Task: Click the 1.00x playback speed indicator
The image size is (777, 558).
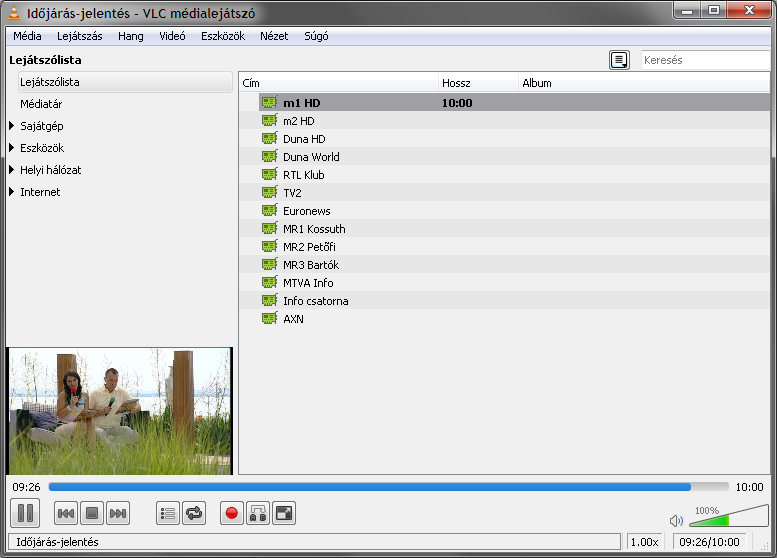Action: (x=644, y=542)
